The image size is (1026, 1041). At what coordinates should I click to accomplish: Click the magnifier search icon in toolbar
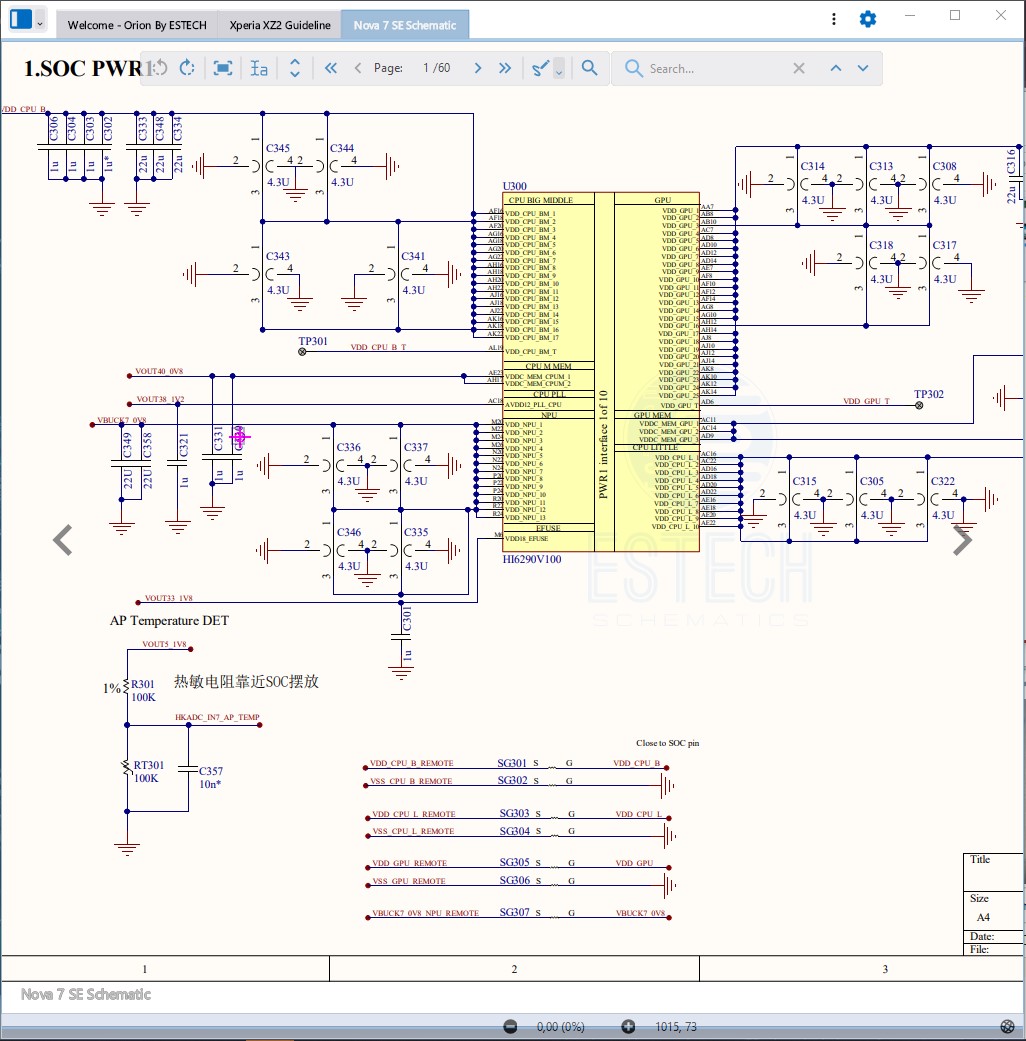click(590, 68)
